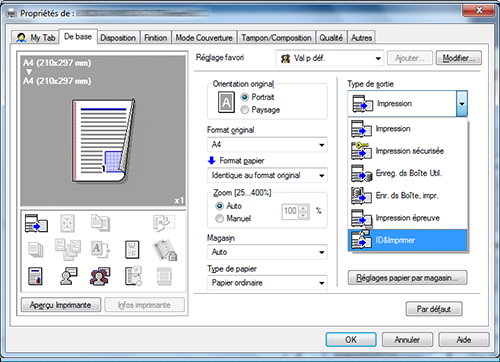Choose Auto zoom mode

pyautogui.click(x=229, y=206)
